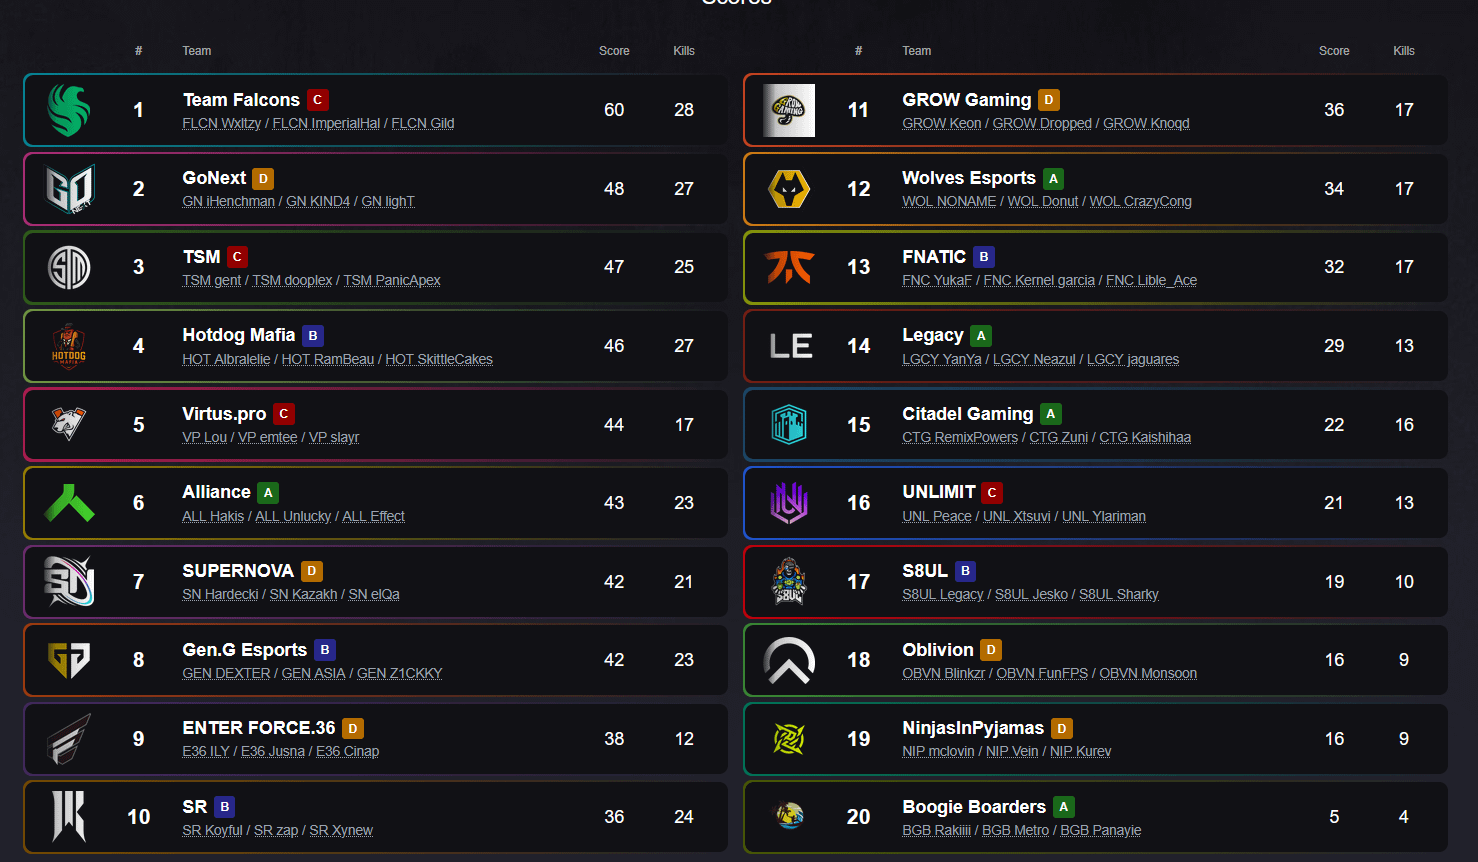Click the Hotdog Mafia logo
Image resolution: width=1478 pixels, height=862 pixels.
[x=69, y=346]
